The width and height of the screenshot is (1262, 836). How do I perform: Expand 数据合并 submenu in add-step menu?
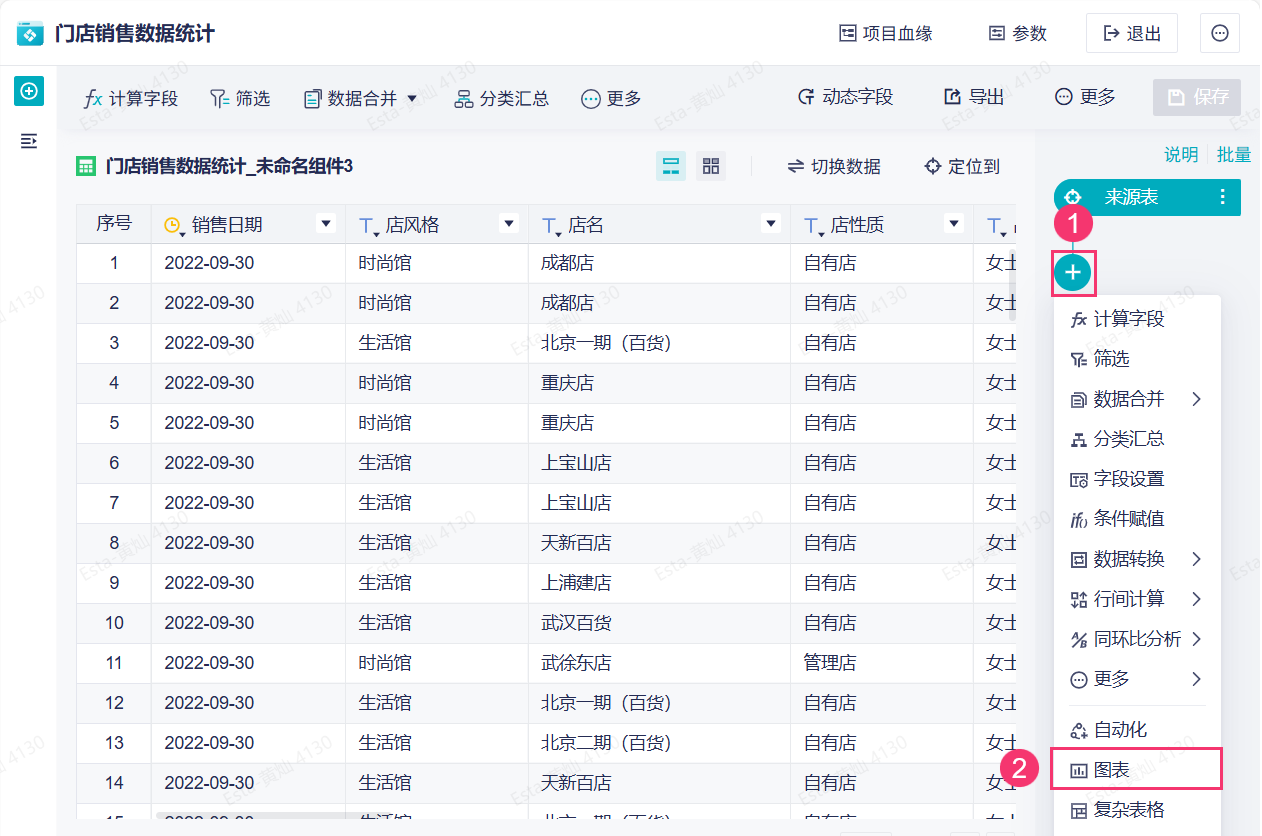[1136, 399]
